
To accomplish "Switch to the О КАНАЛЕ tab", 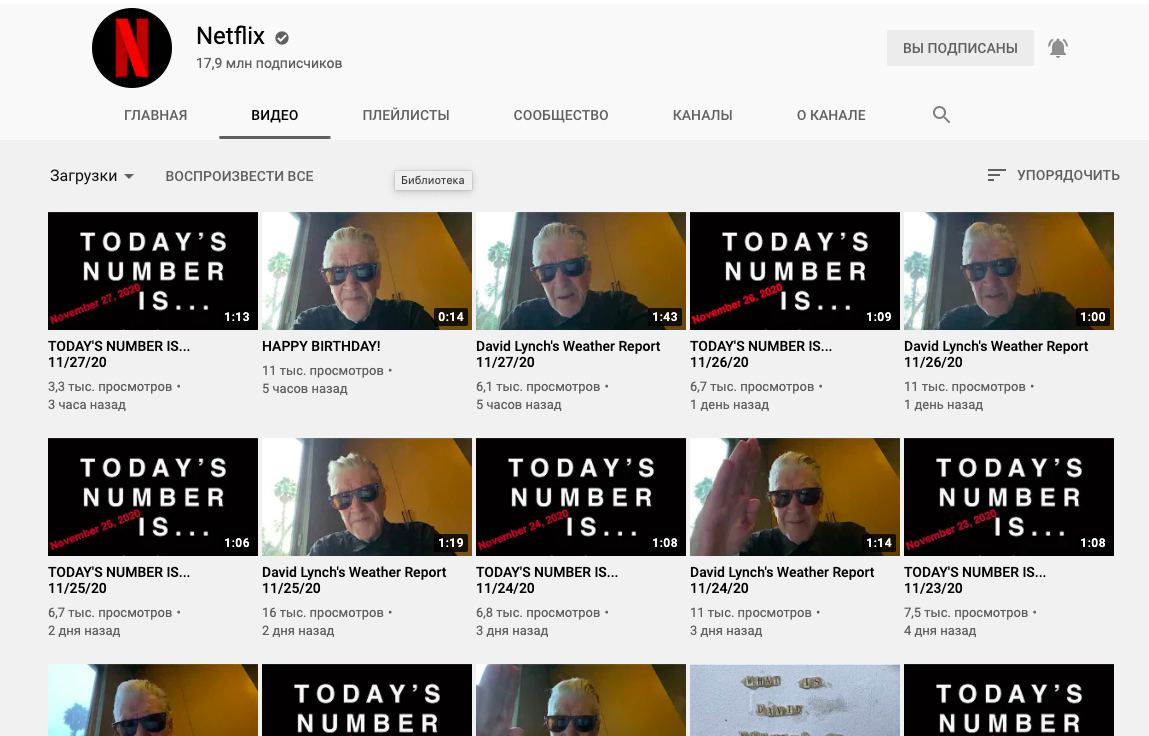I will point(831,115).
